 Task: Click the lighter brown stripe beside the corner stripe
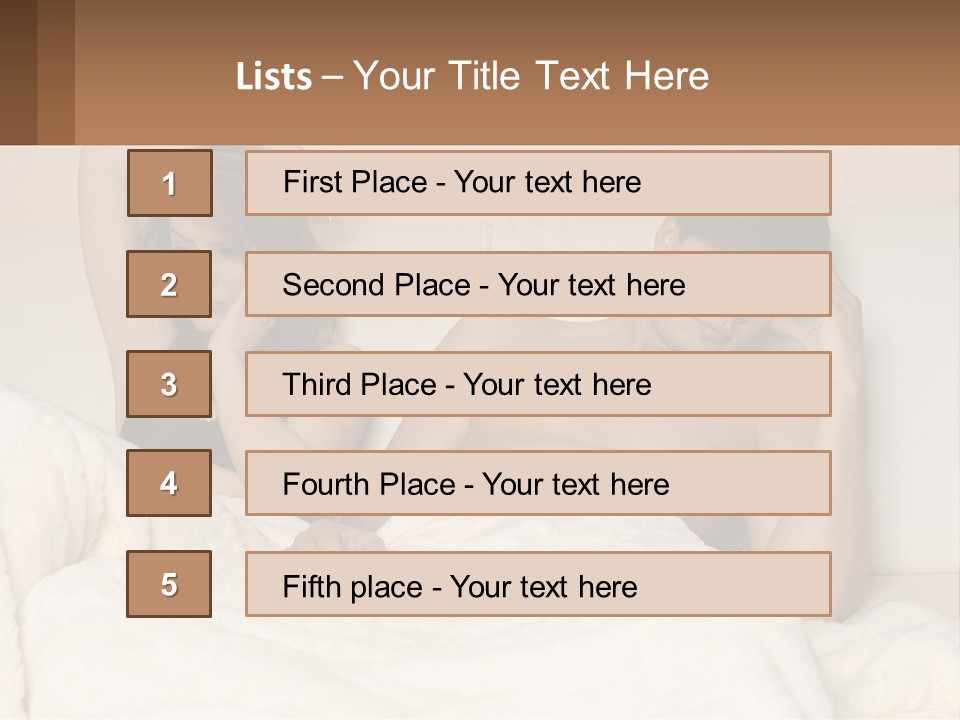(x=56, y=72)
